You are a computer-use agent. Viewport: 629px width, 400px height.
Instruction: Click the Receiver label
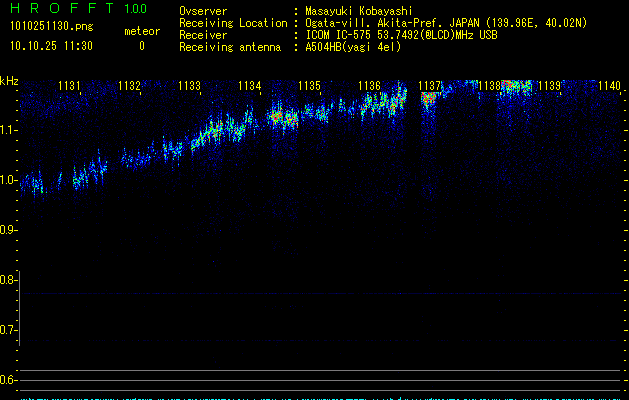[203, 35]
